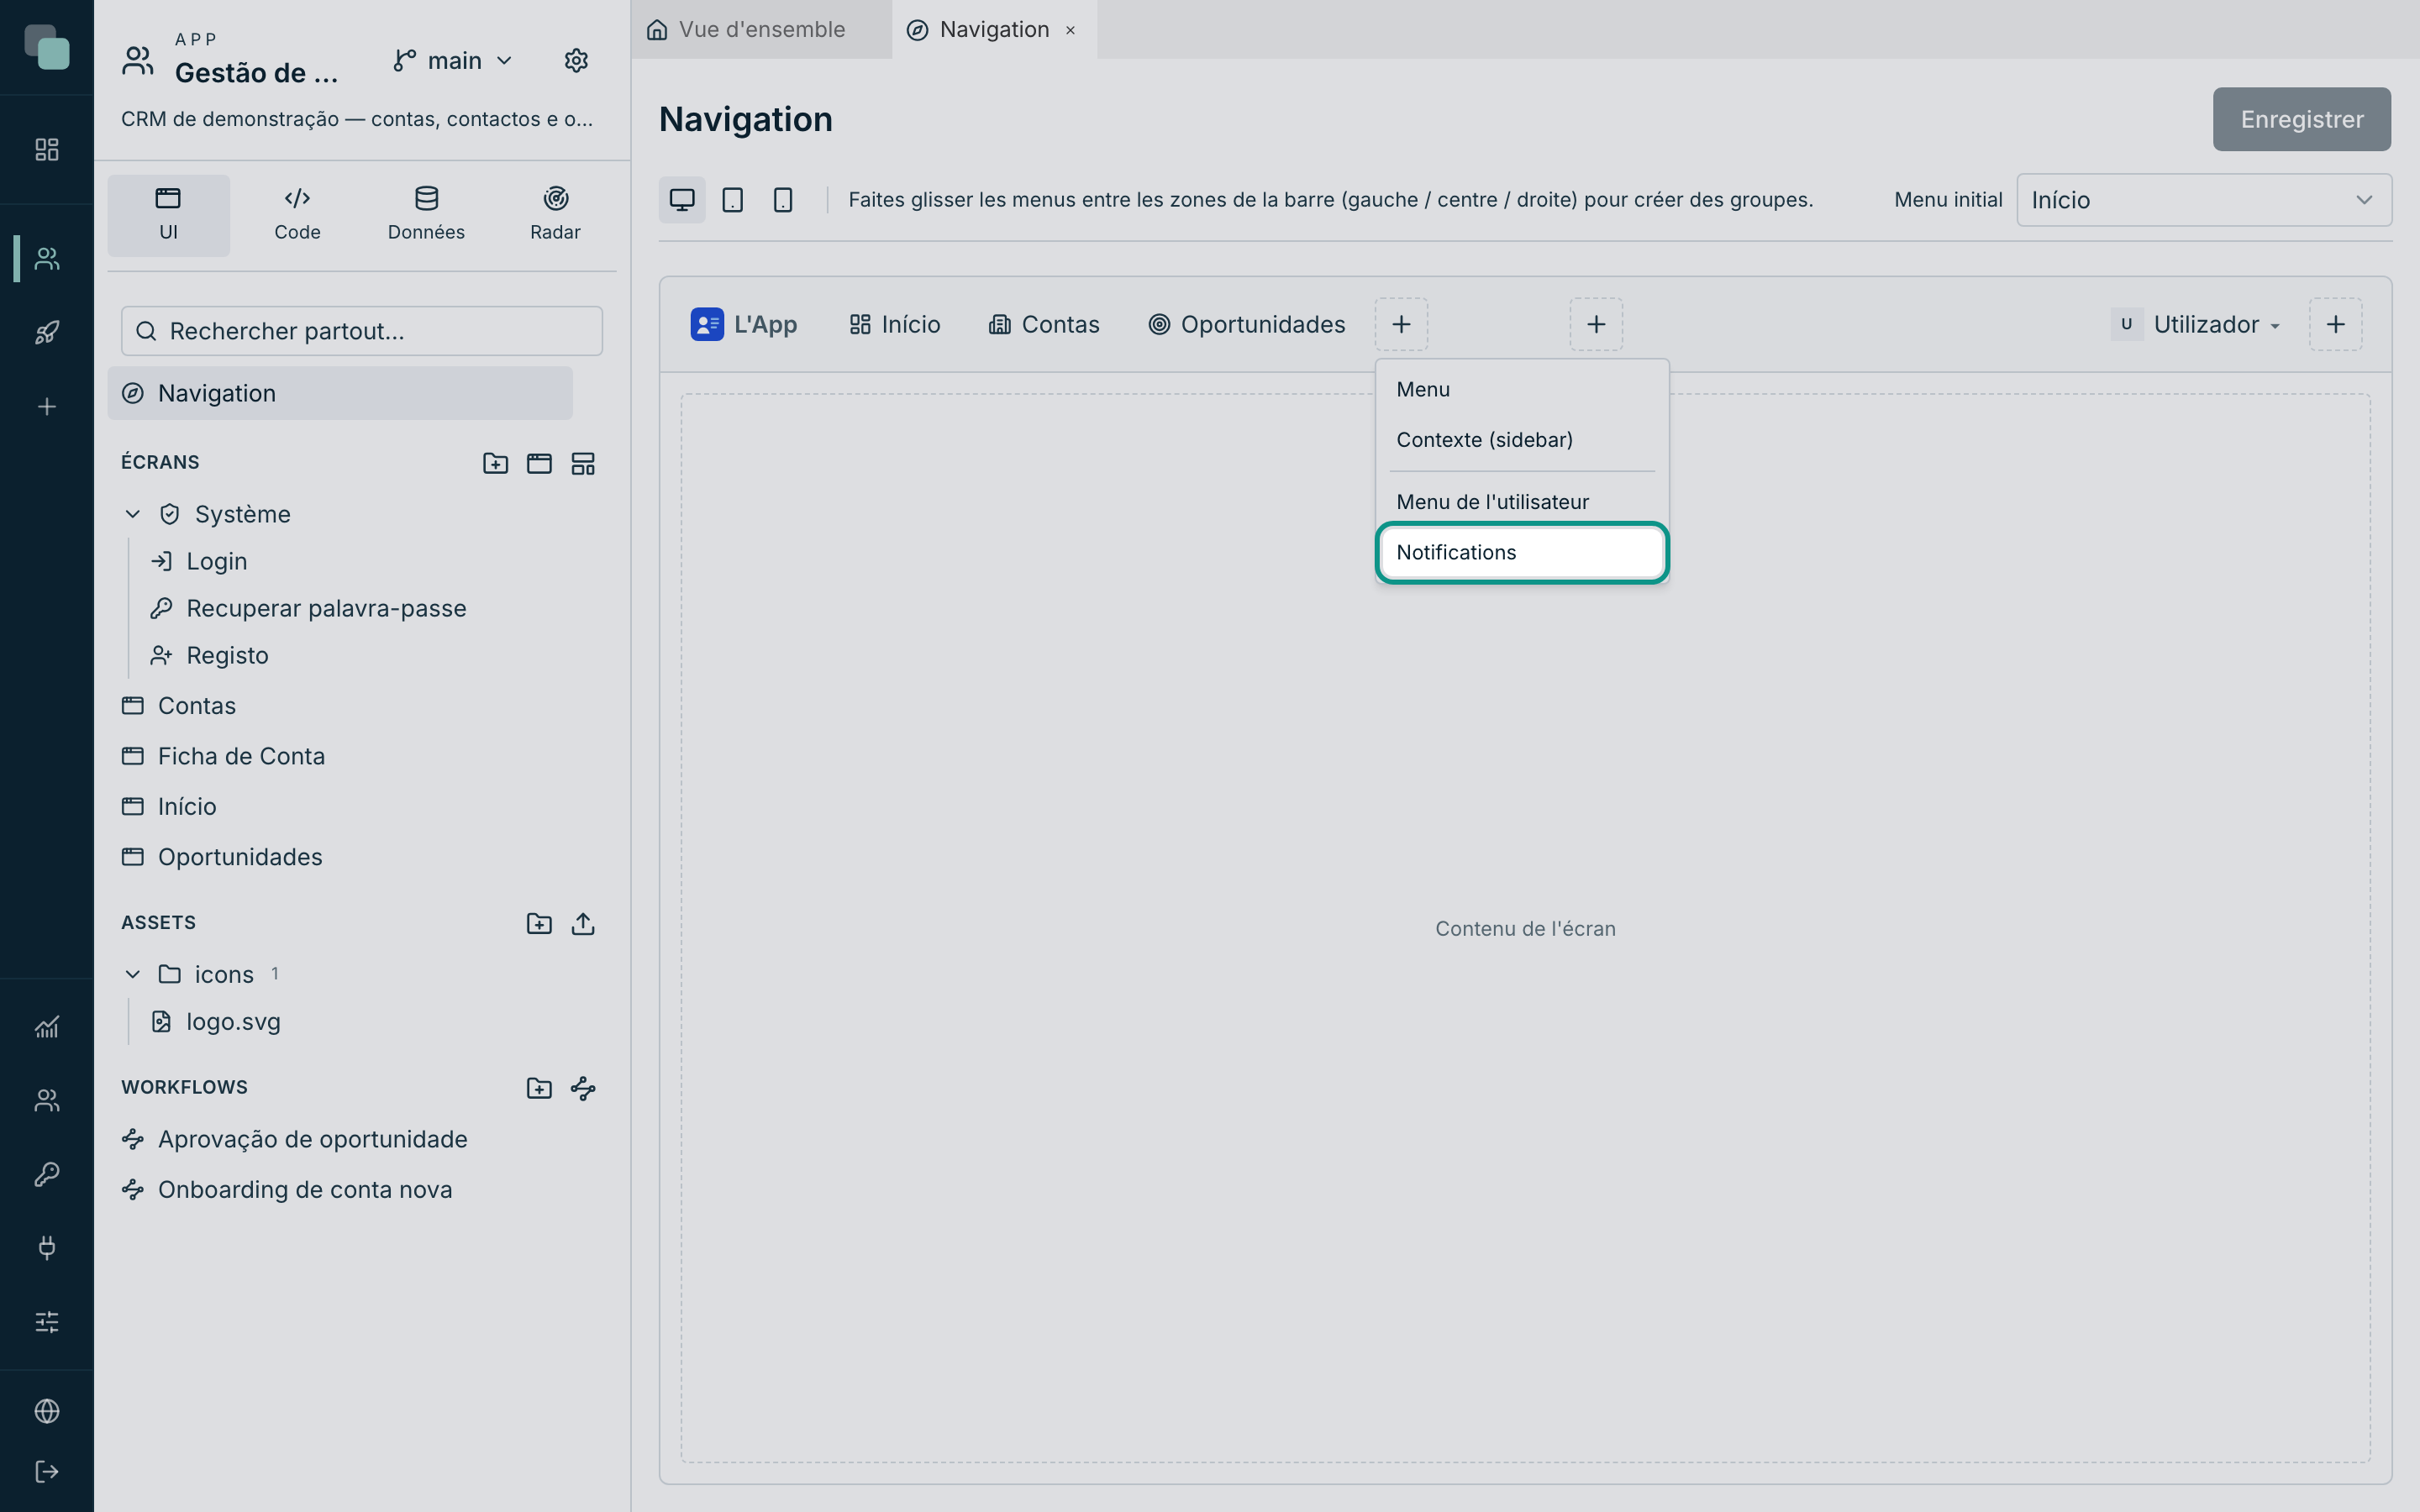This screenshot has height=1512, width=2420.
Task: Click the globe language icon
Action: [47, 1411]
